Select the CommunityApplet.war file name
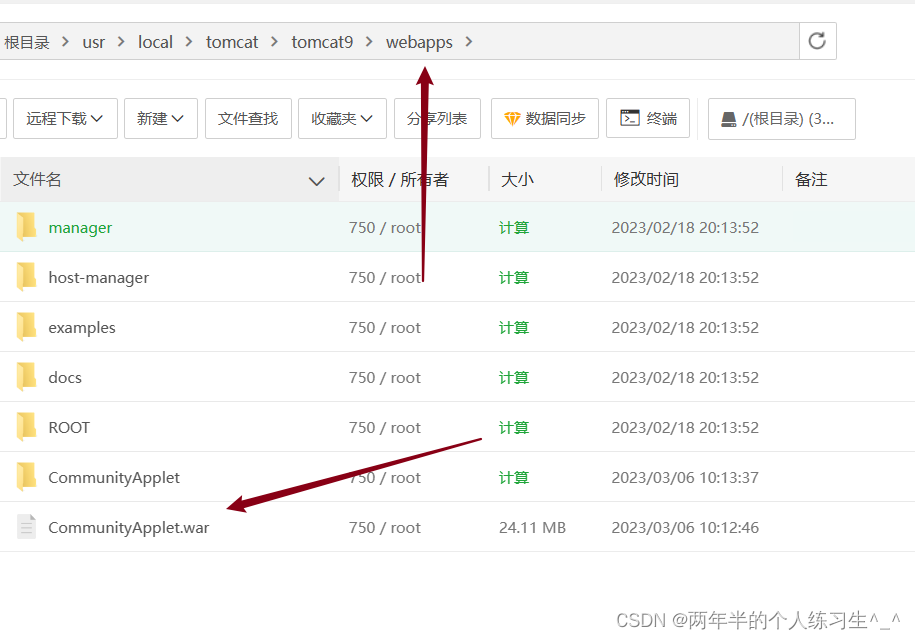This screenshot has width=915, height=640. 128,528
